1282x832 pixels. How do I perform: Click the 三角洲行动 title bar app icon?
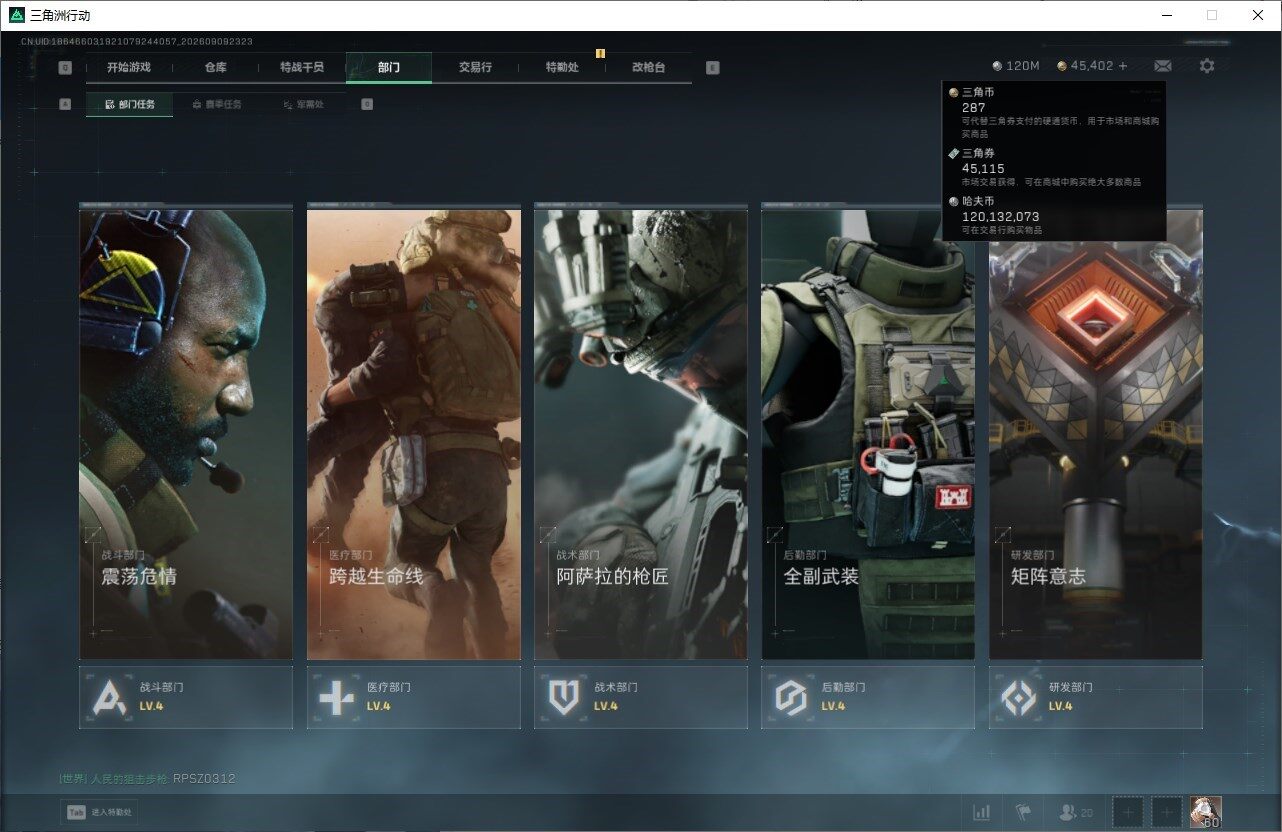pyautogui.click(x=16, y=15)
